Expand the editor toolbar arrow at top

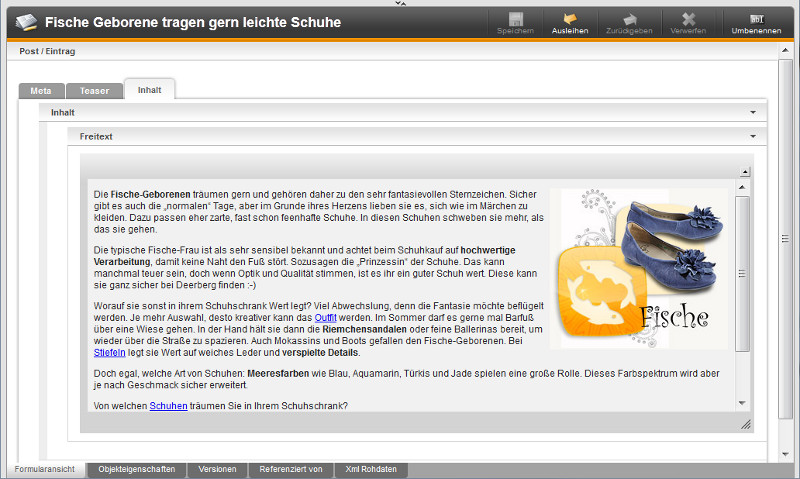point(745,172)
